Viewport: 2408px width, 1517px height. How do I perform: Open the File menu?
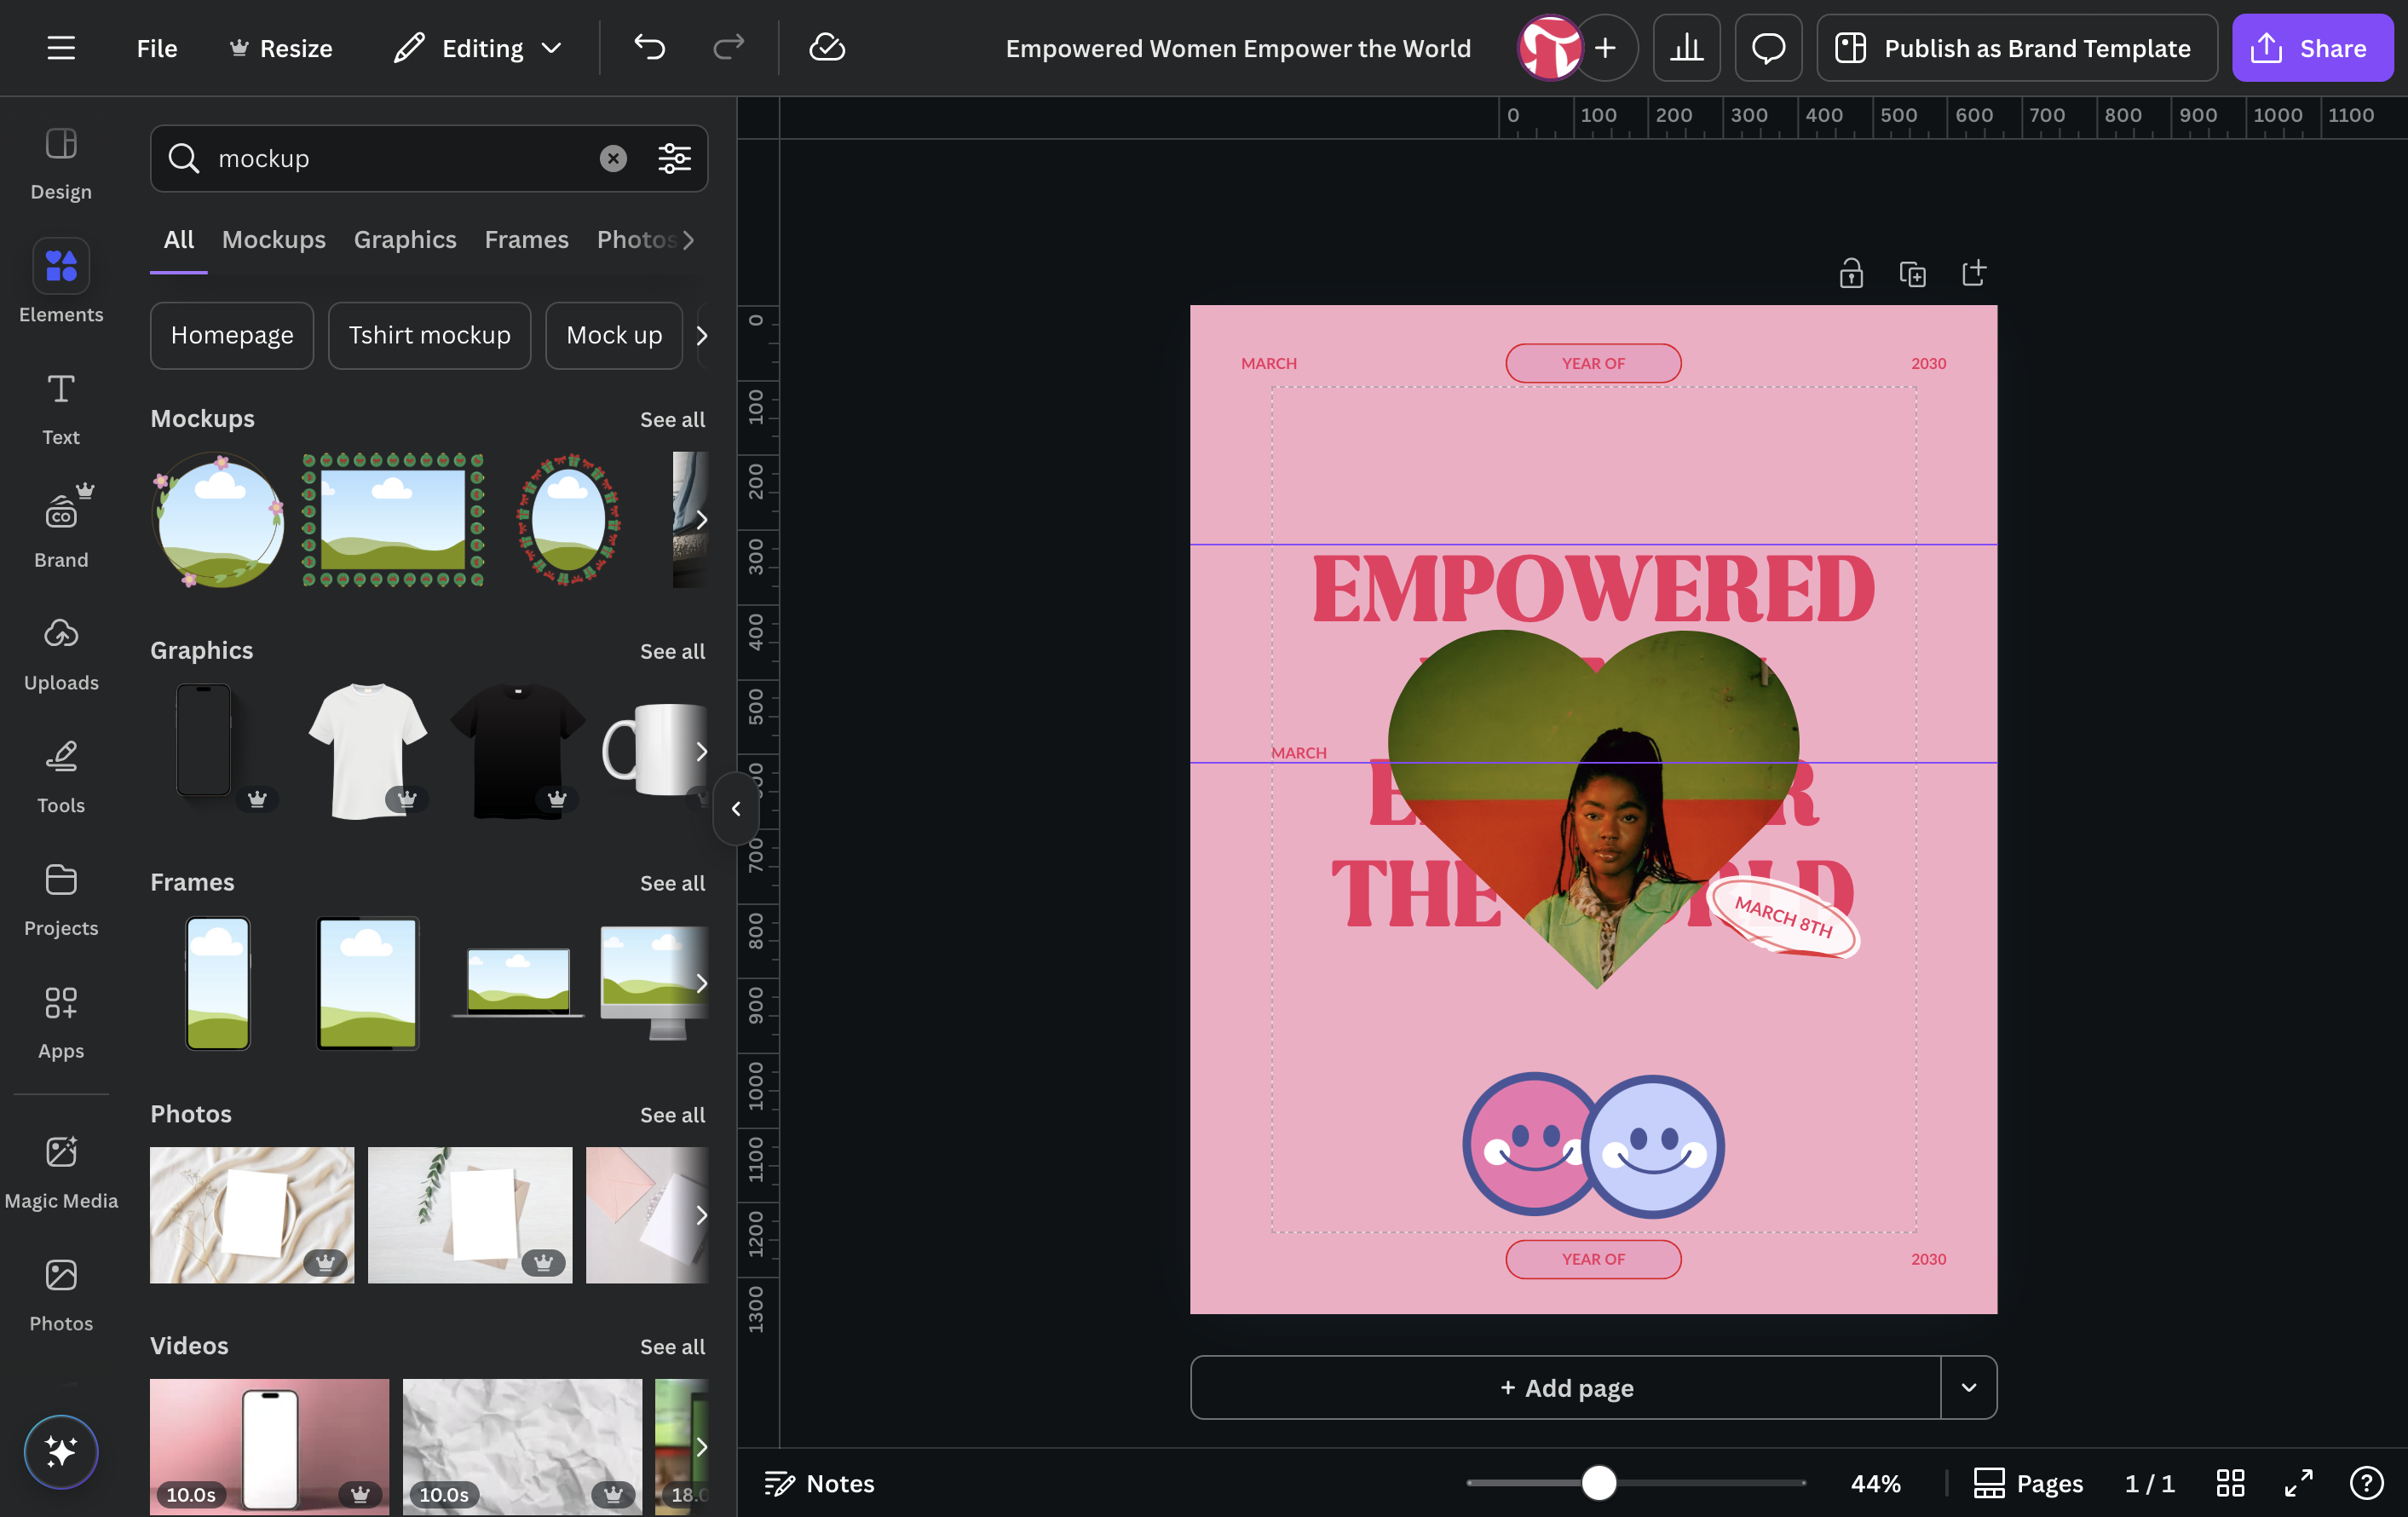[x=157, y=47]
